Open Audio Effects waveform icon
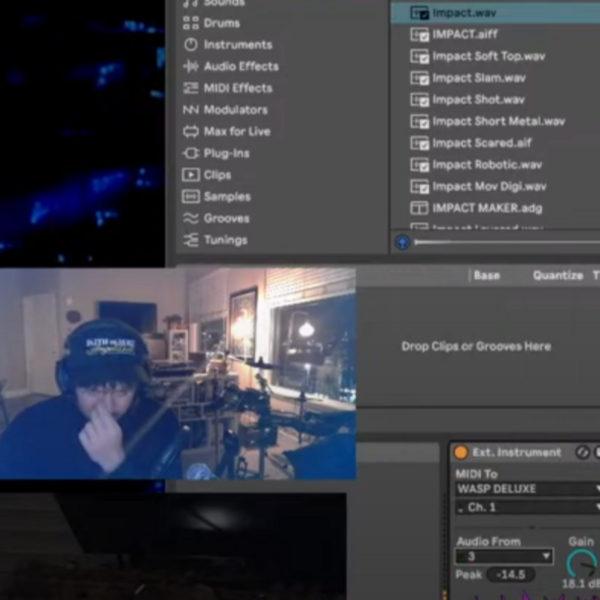The width and height of the screenshot is (600, 600). [191, 66]
